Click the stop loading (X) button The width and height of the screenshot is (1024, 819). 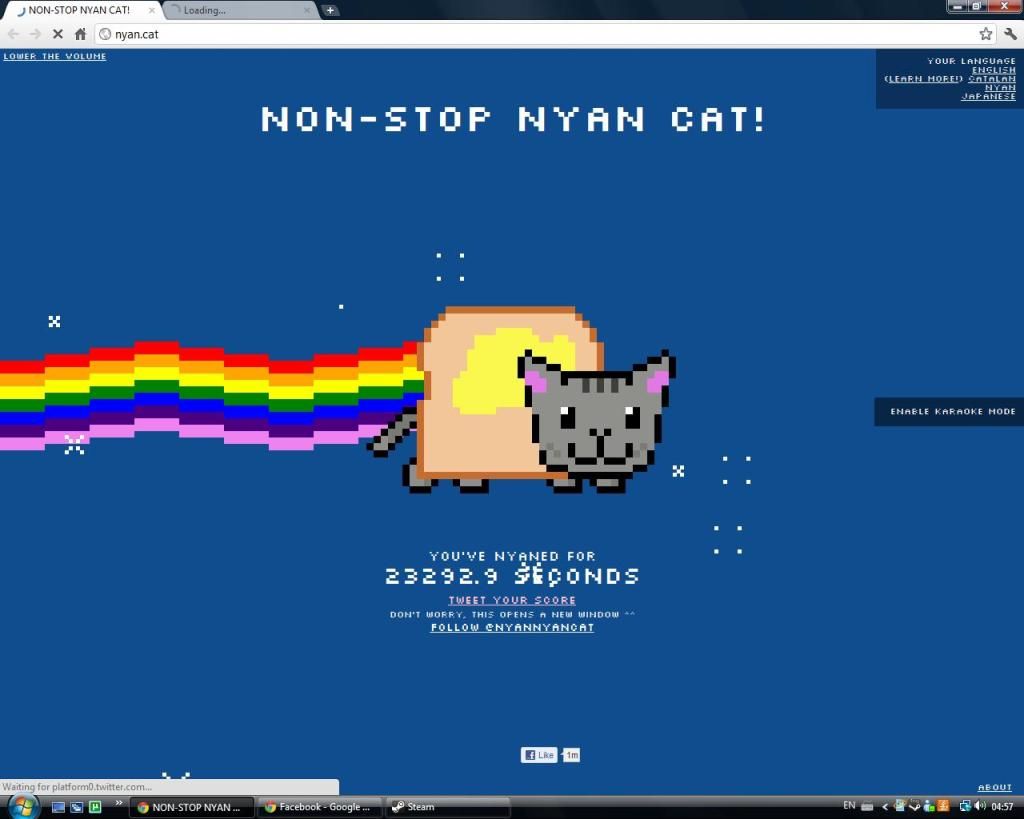(x=58, y=34)
